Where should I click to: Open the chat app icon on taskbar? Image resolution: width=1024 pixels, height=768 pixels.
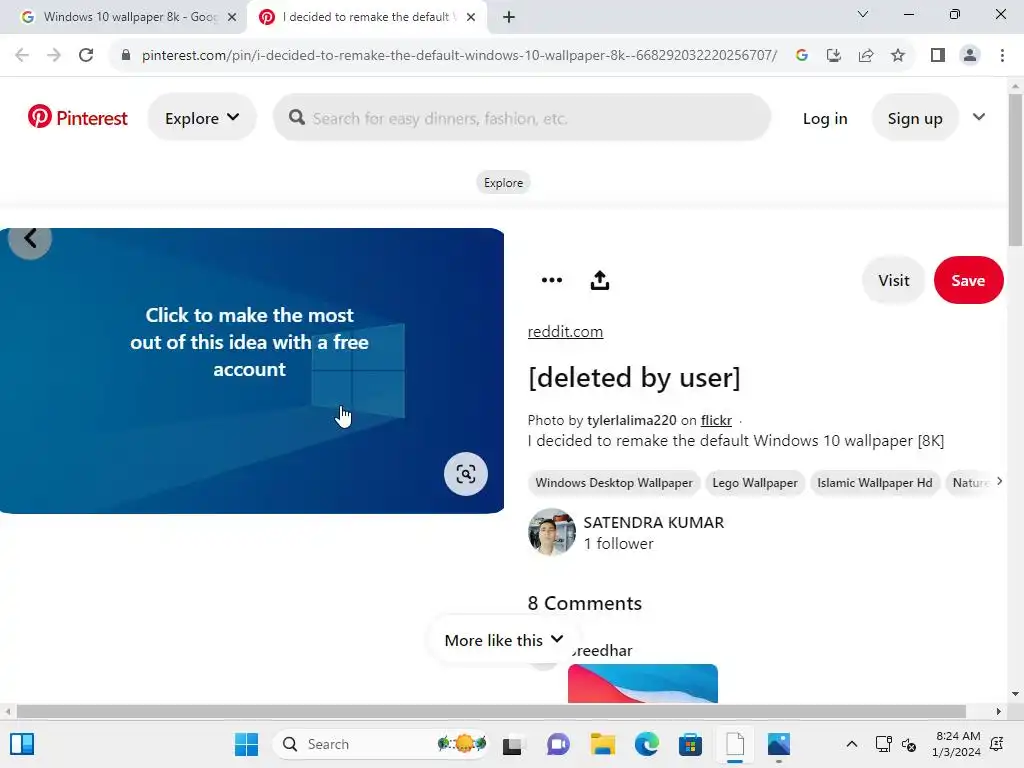coord(558,744)
